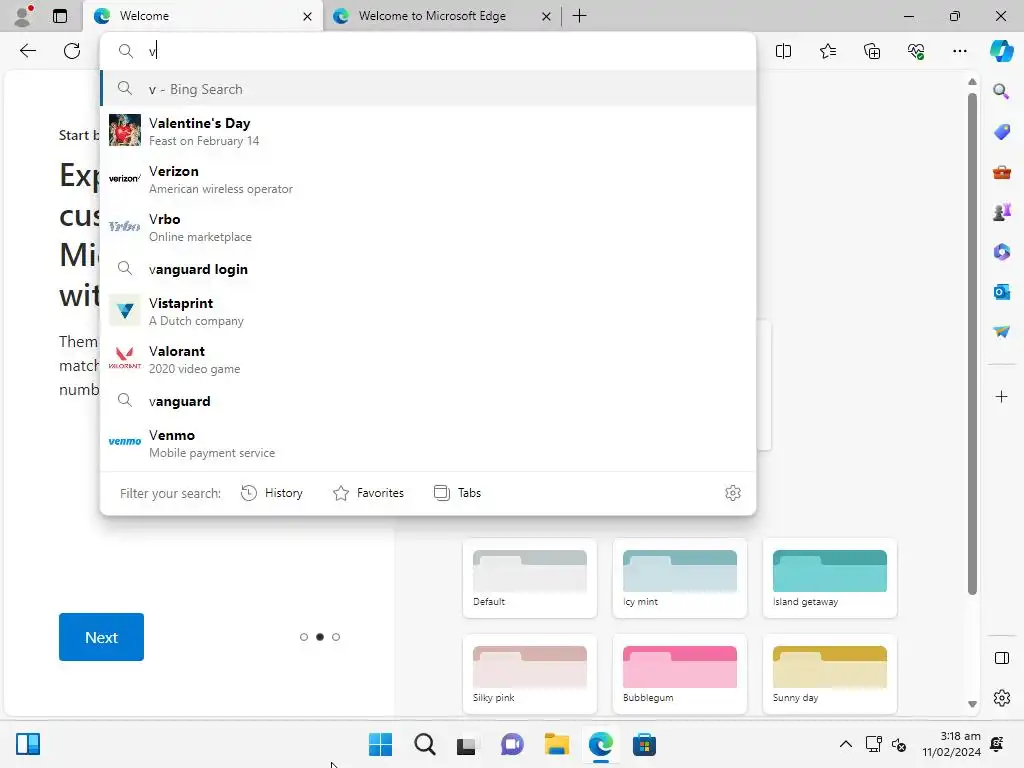1024x768 pixels.
Task: Open the tab actions menu icon
Action: [60, 16]
